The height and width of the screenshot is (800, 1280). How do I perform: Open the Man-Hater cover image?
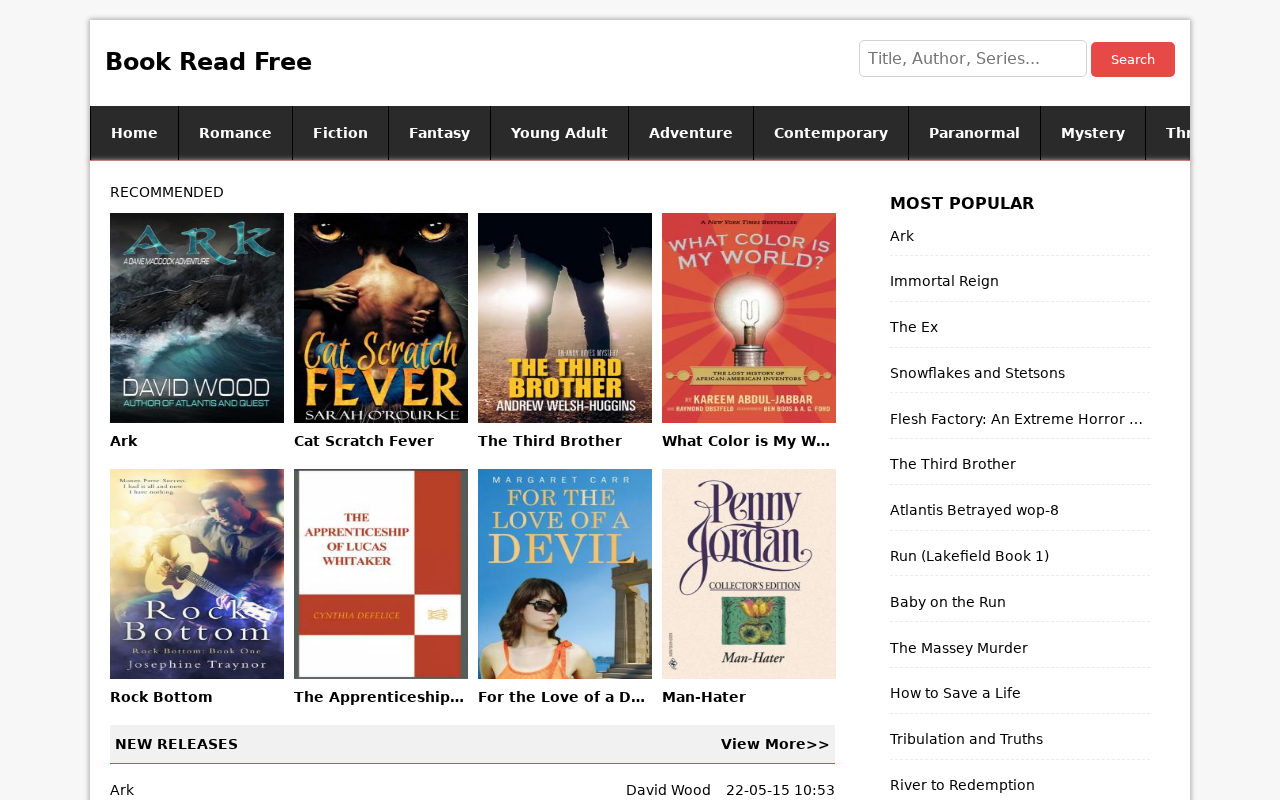click(749, 574)
